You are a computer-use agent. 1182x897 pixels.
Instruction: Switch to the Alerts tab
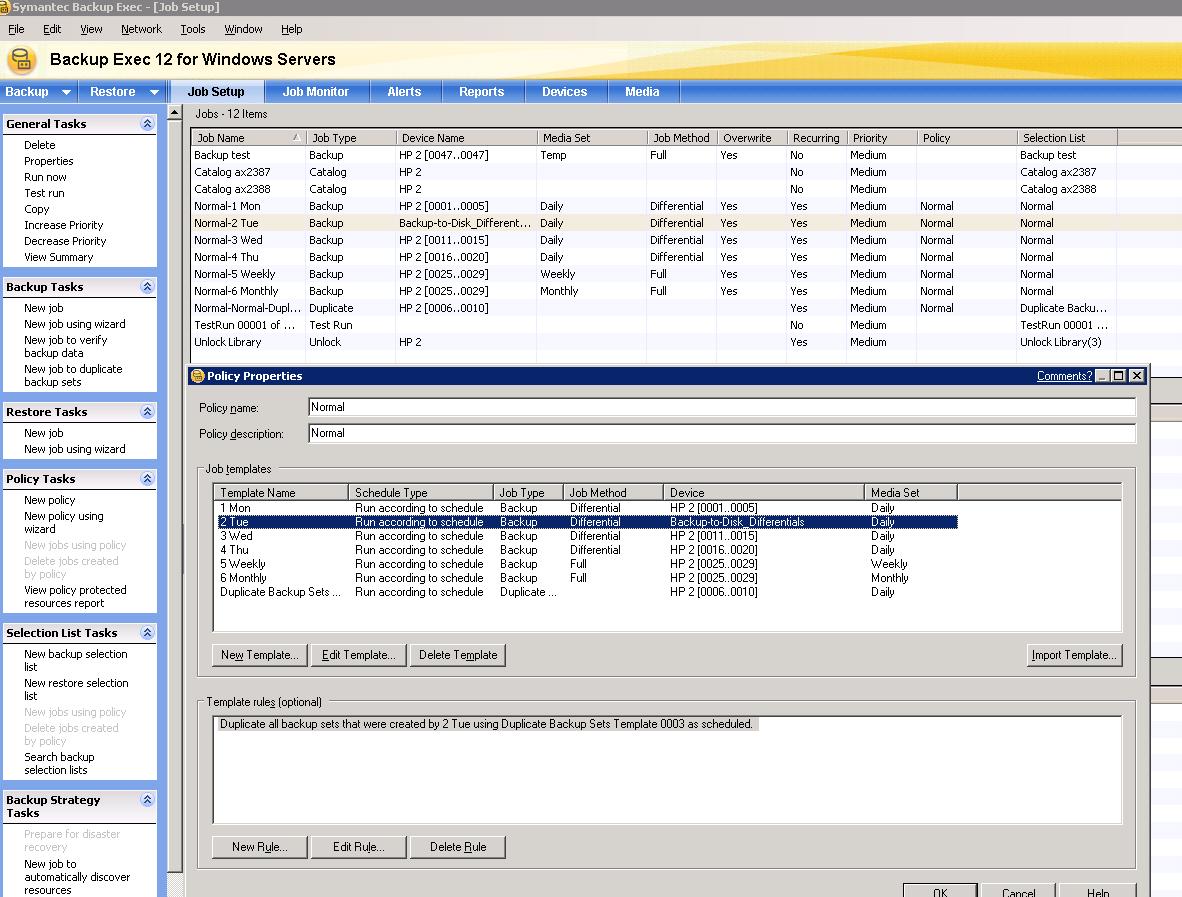[x=404, y=92]
